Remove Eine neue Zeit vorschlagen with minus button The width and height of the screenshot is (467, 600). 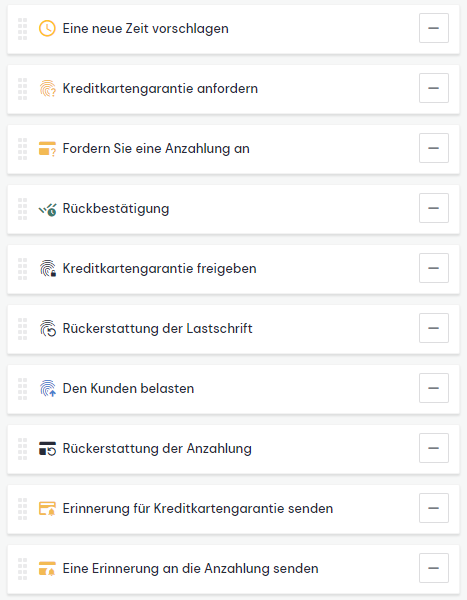pos(434,28)
